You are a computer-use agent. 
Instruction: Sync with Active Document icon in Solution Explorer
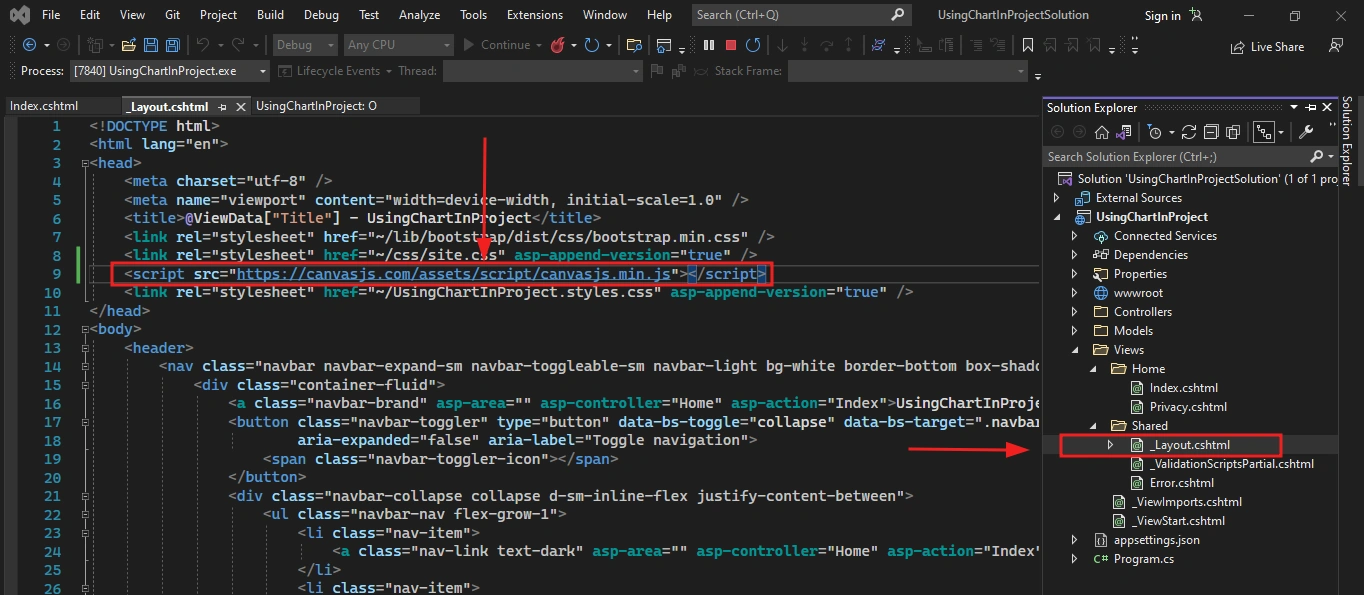point(1189,132)
